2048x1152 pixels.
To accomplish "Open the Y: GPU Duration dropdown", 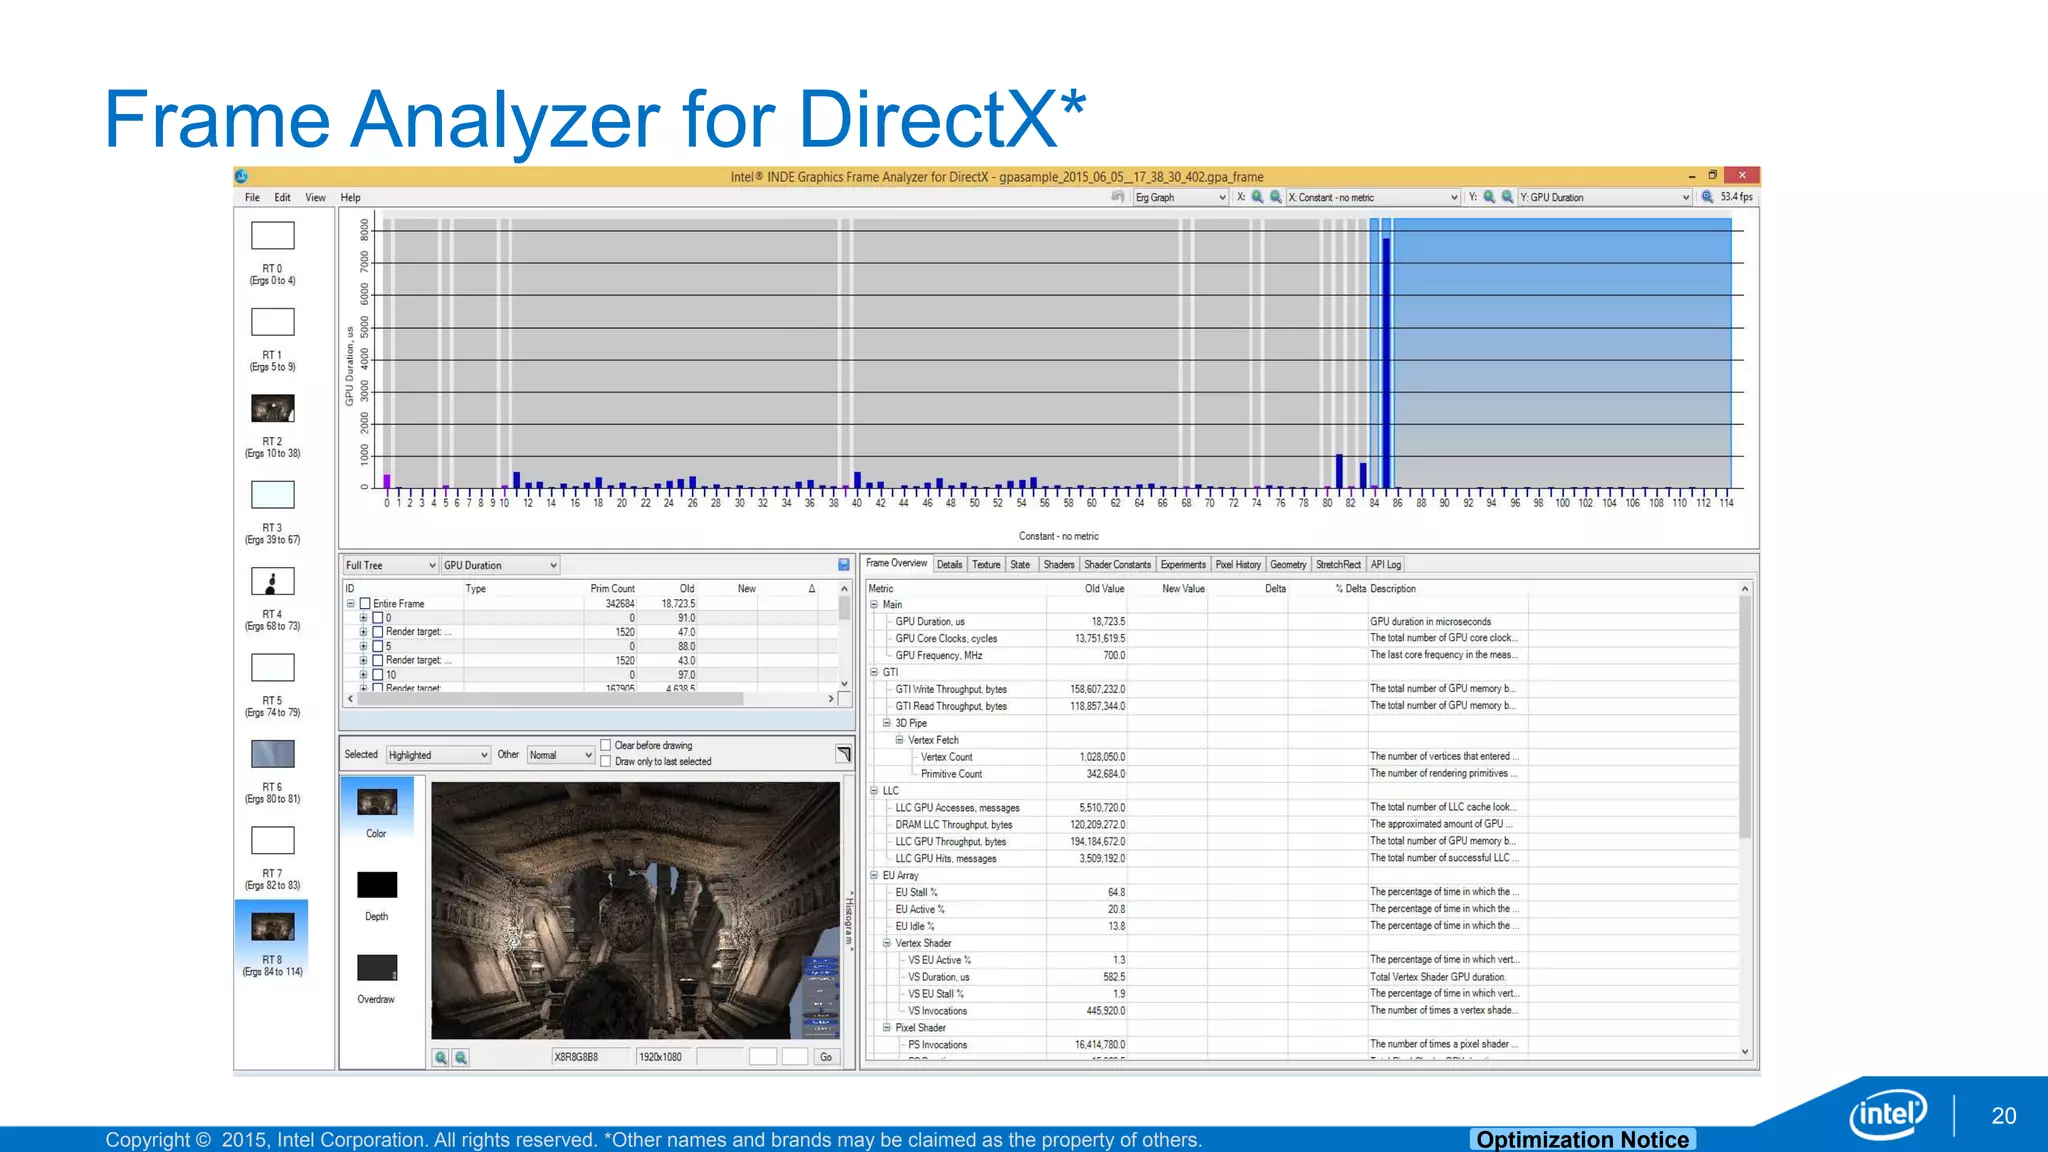I will pyautogui.click(x=1604, y=197).
